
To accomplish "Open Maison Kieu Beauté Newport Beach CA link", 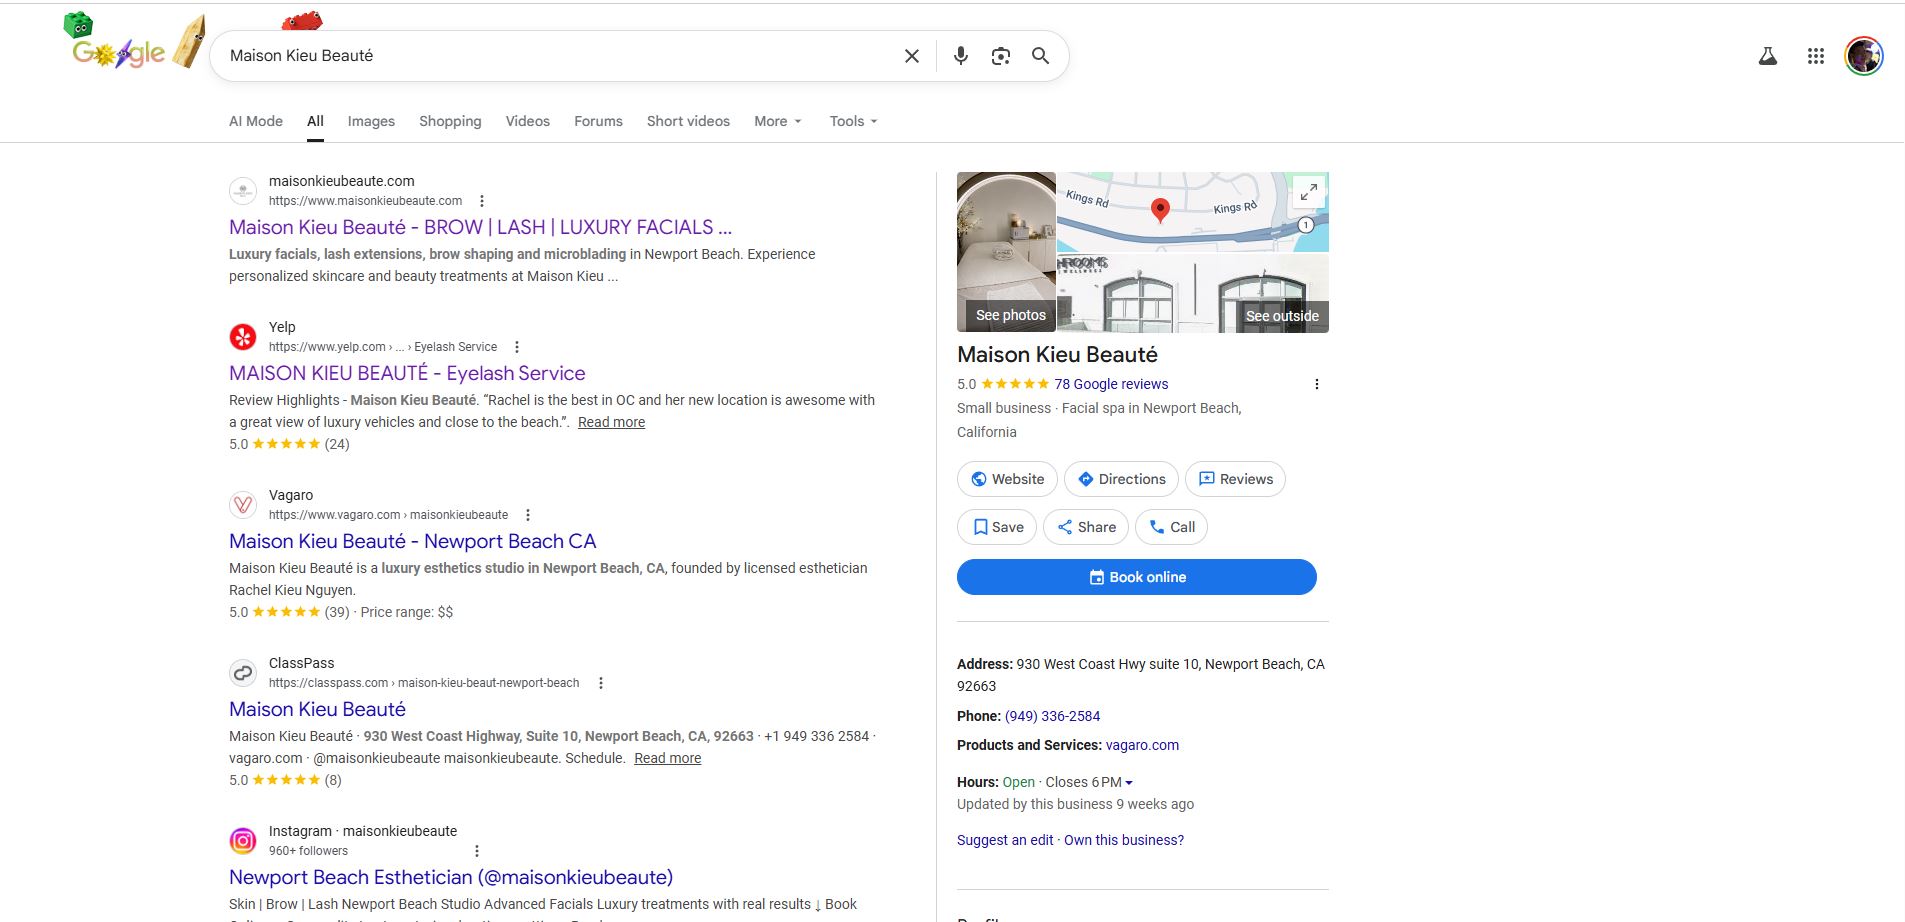I will point(412,541).
